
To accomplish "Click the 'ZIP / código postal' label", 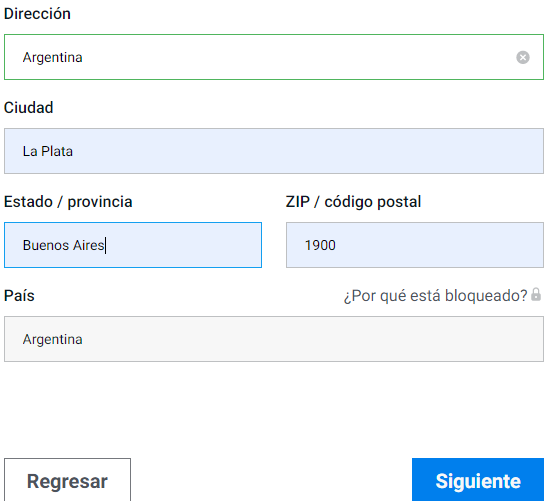I will coord(353,202).
